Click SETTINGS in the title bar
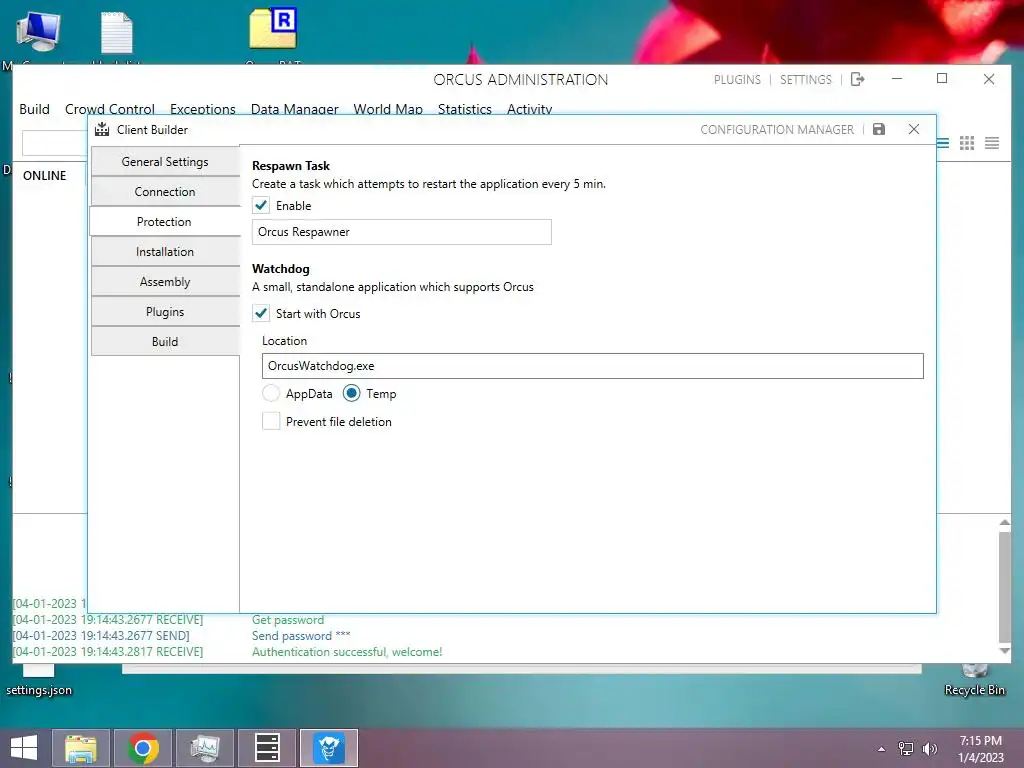 806,80
